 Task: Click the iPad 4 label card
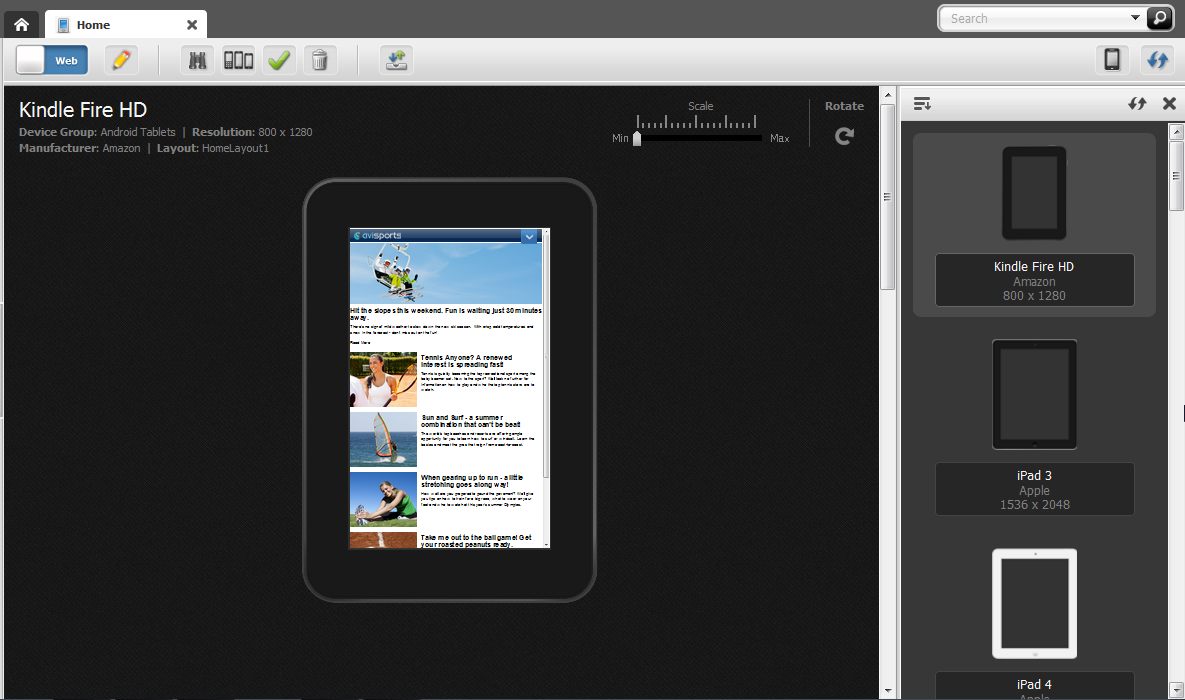pyautogui.click(x=1034, y=686)
